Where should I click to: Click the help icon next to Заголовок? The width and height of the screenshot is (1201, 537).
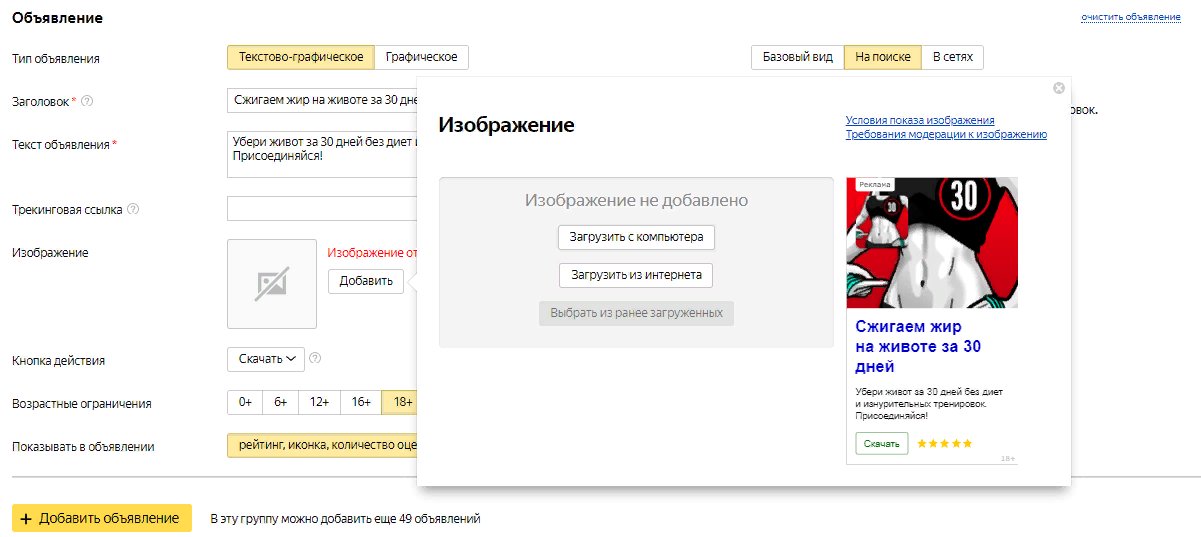[87, 101]
